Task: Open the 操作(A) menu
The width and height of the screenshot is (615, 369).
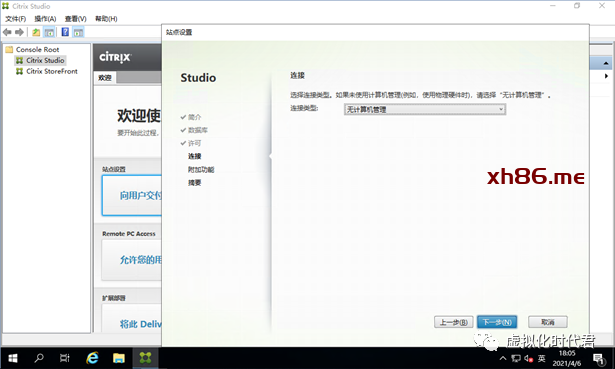Action: click(45, 19)
